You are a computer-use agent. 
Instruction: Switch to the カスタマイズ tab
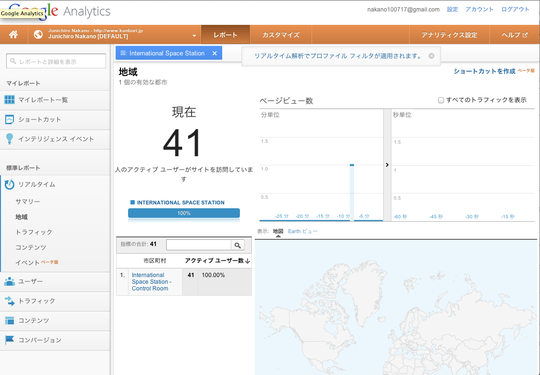pos(281,35)
